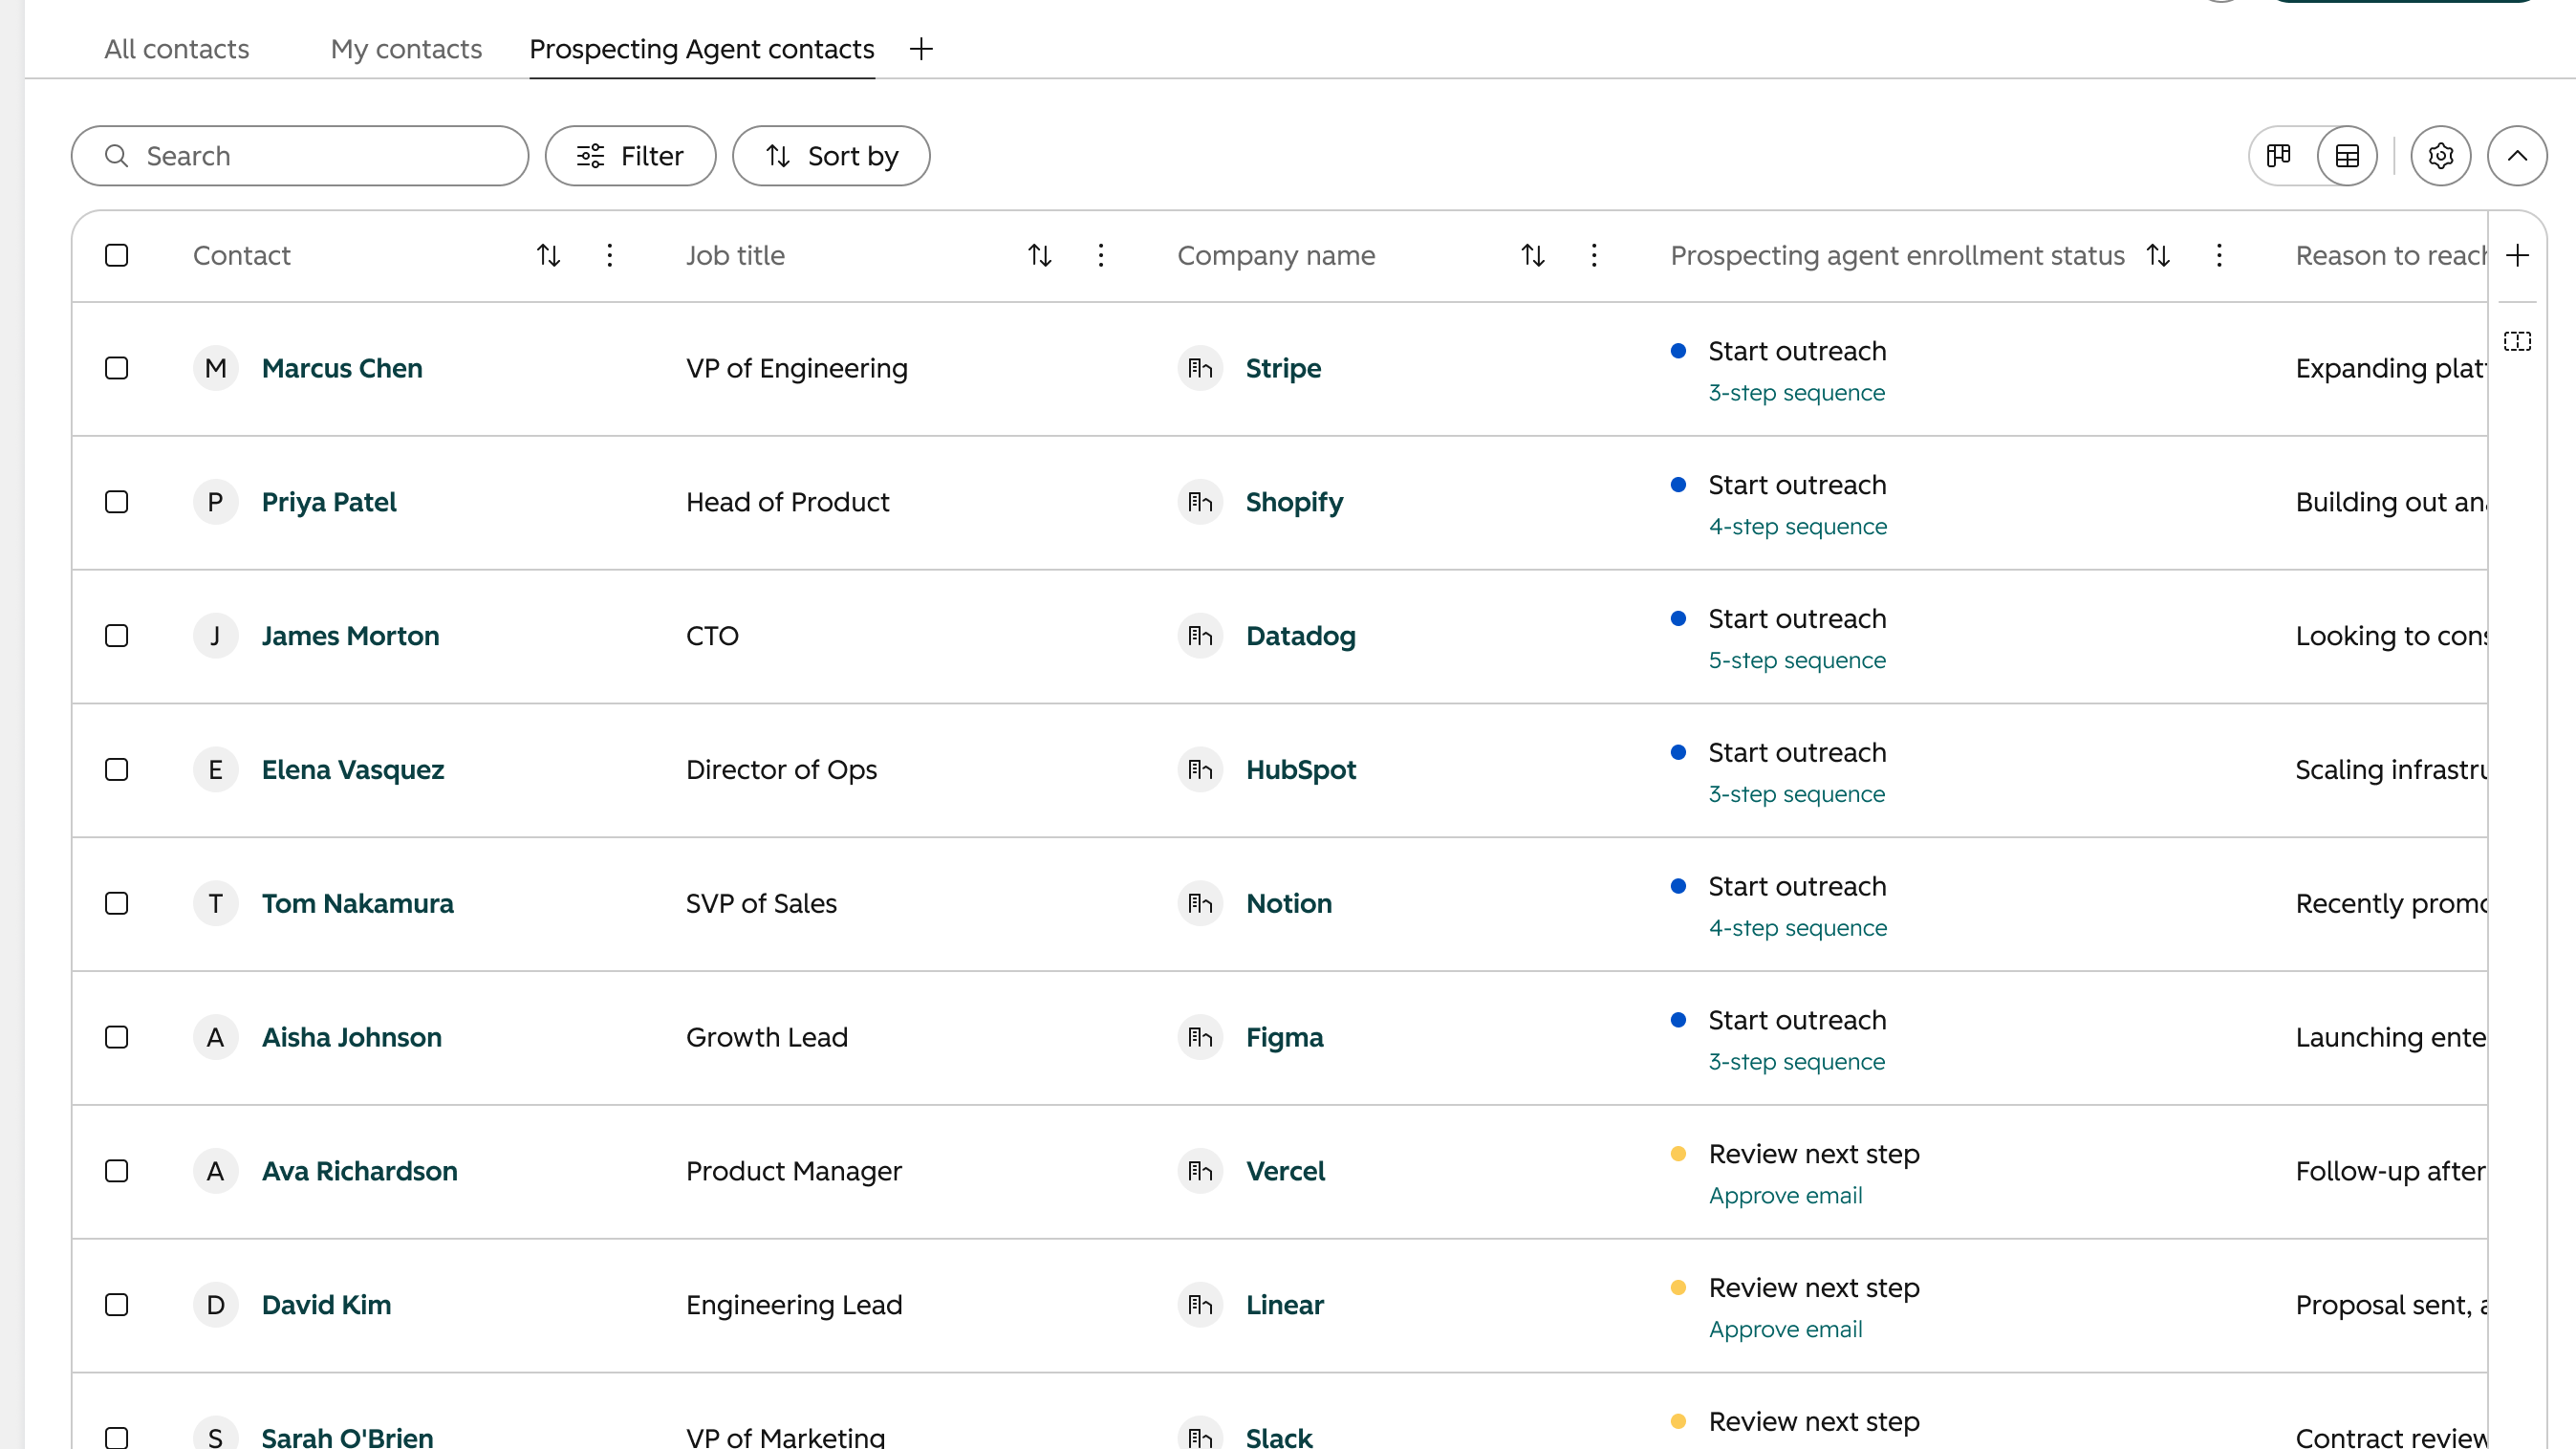Open HubSpot company page
Viewport: 2576px width, 1449px height.
[1301, 770]
